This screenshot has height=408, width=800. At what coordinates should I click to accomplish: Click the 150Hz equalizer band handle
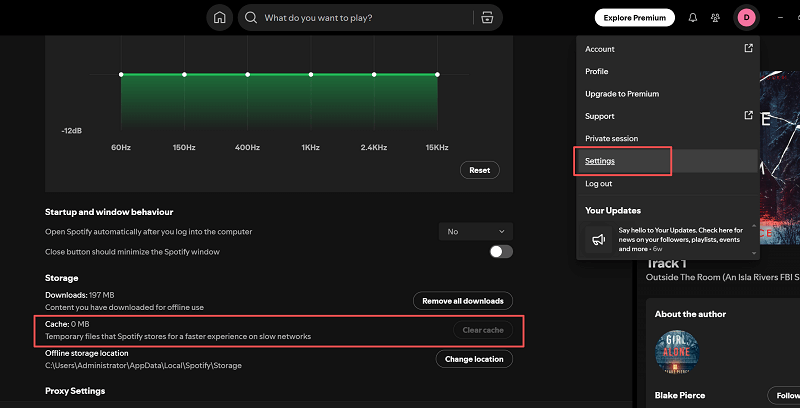pyautogui.click(x=184, y=74)
